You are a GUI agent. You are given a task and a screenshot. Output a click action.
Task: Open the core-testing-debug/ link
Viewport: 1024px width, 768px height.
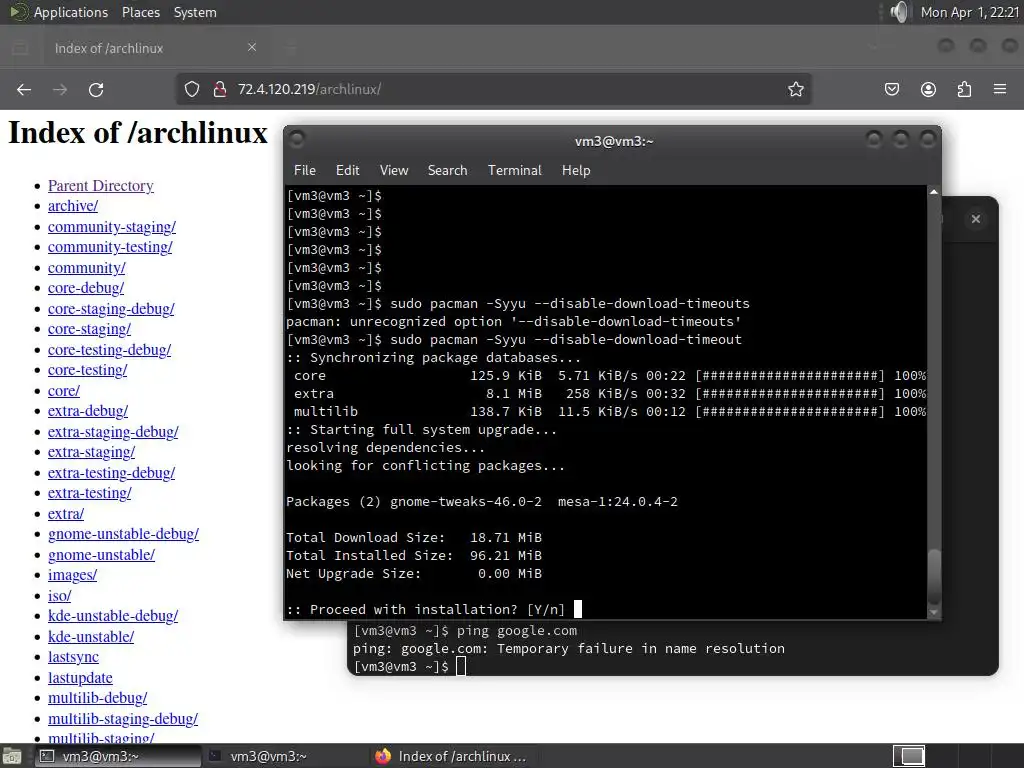[109, 350]
